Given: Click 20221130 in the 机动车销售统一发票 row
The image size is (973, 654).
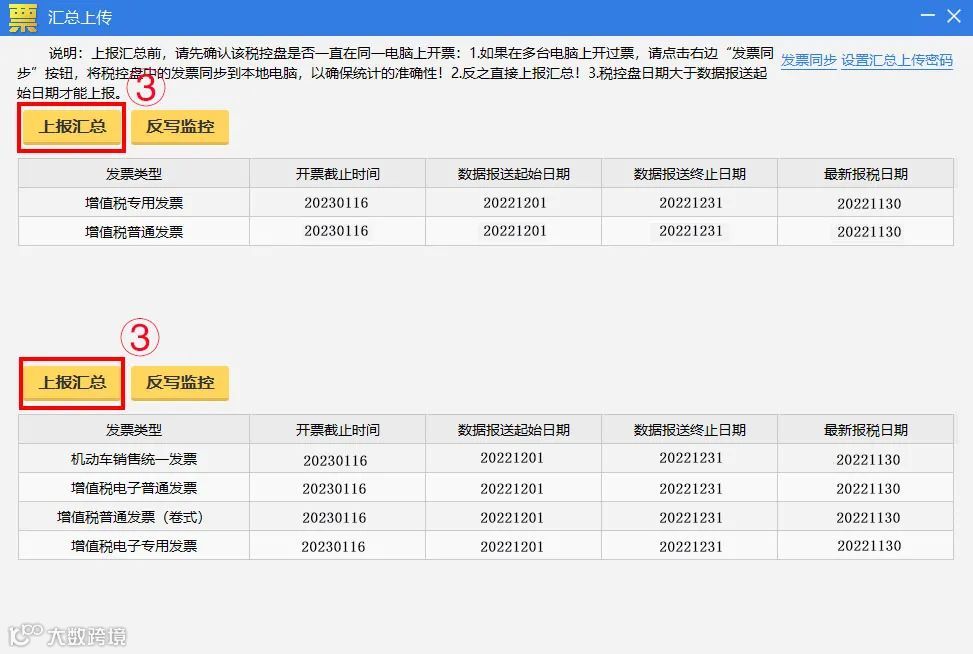Looking at the screenshot, I should tap(868, 460).
